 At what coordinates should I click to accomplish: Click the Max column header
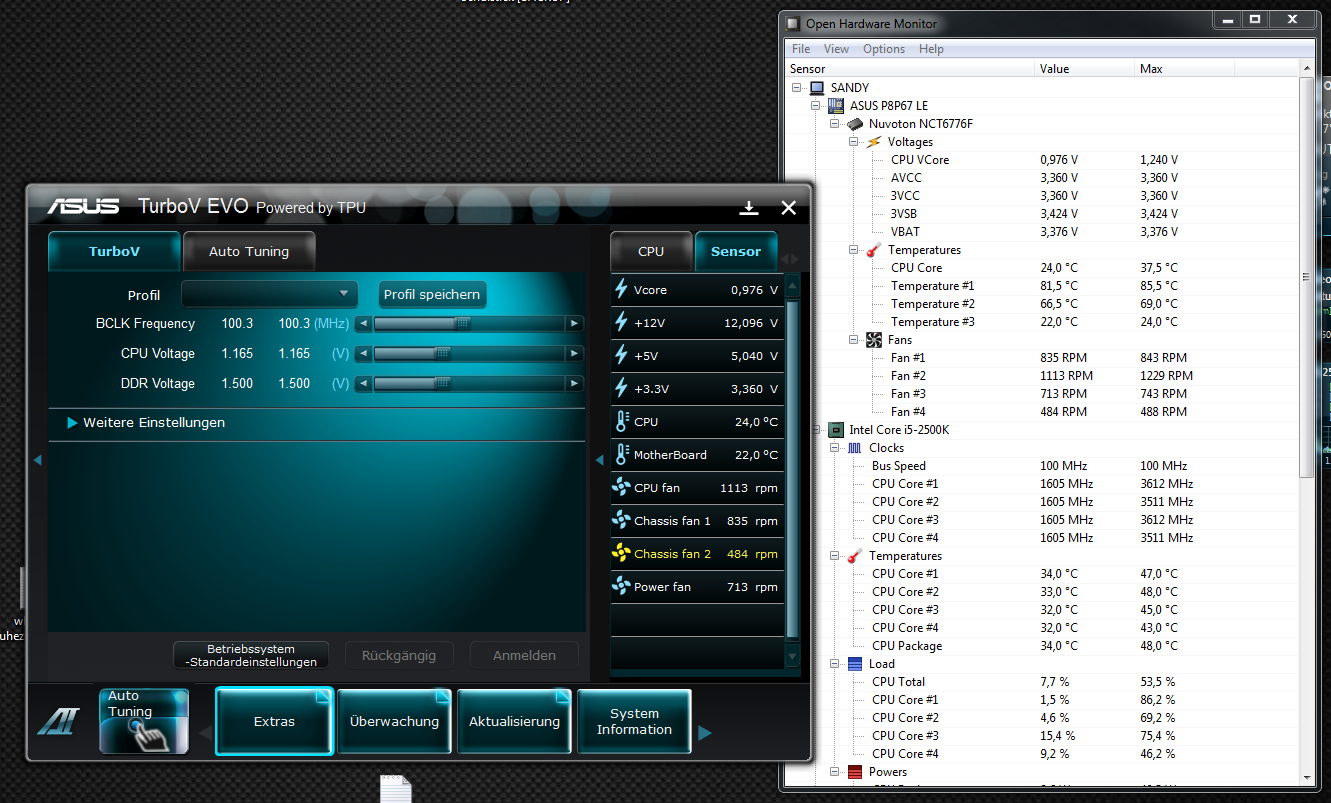point(1184,69)
